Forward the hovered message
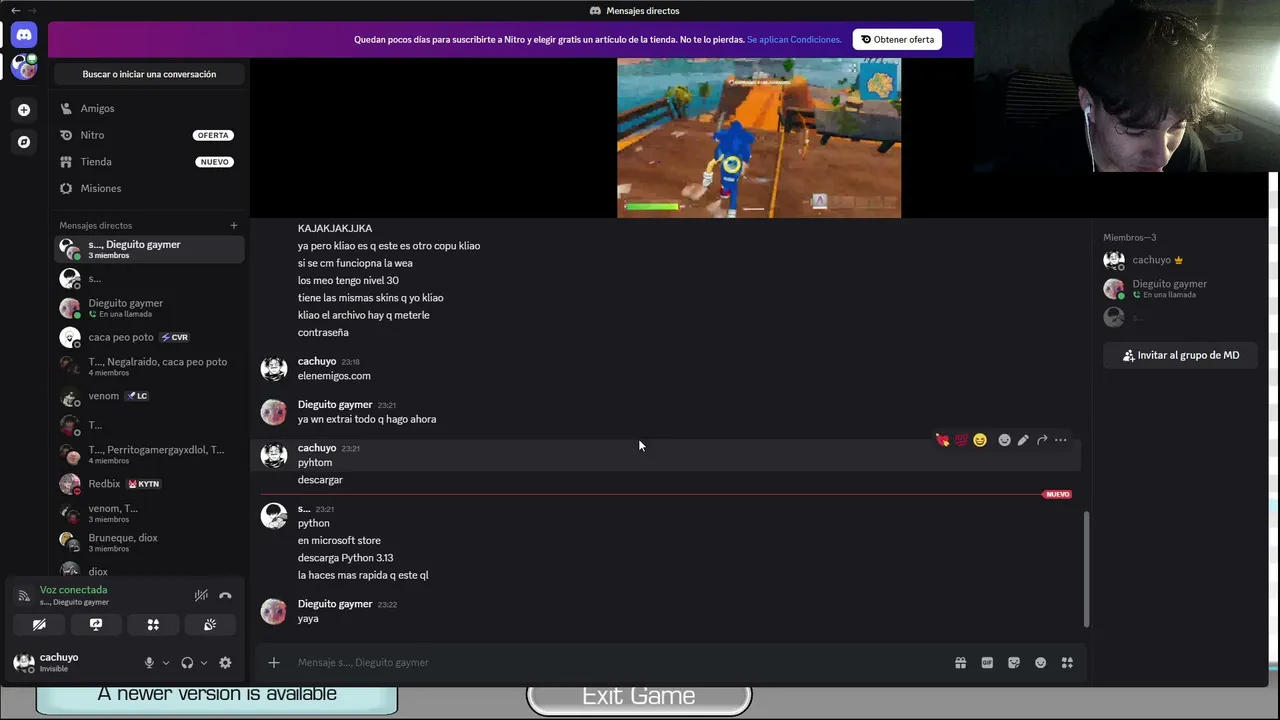Image resolution: width=1280 pixels, height=720 pixels. pos(1042,440)
